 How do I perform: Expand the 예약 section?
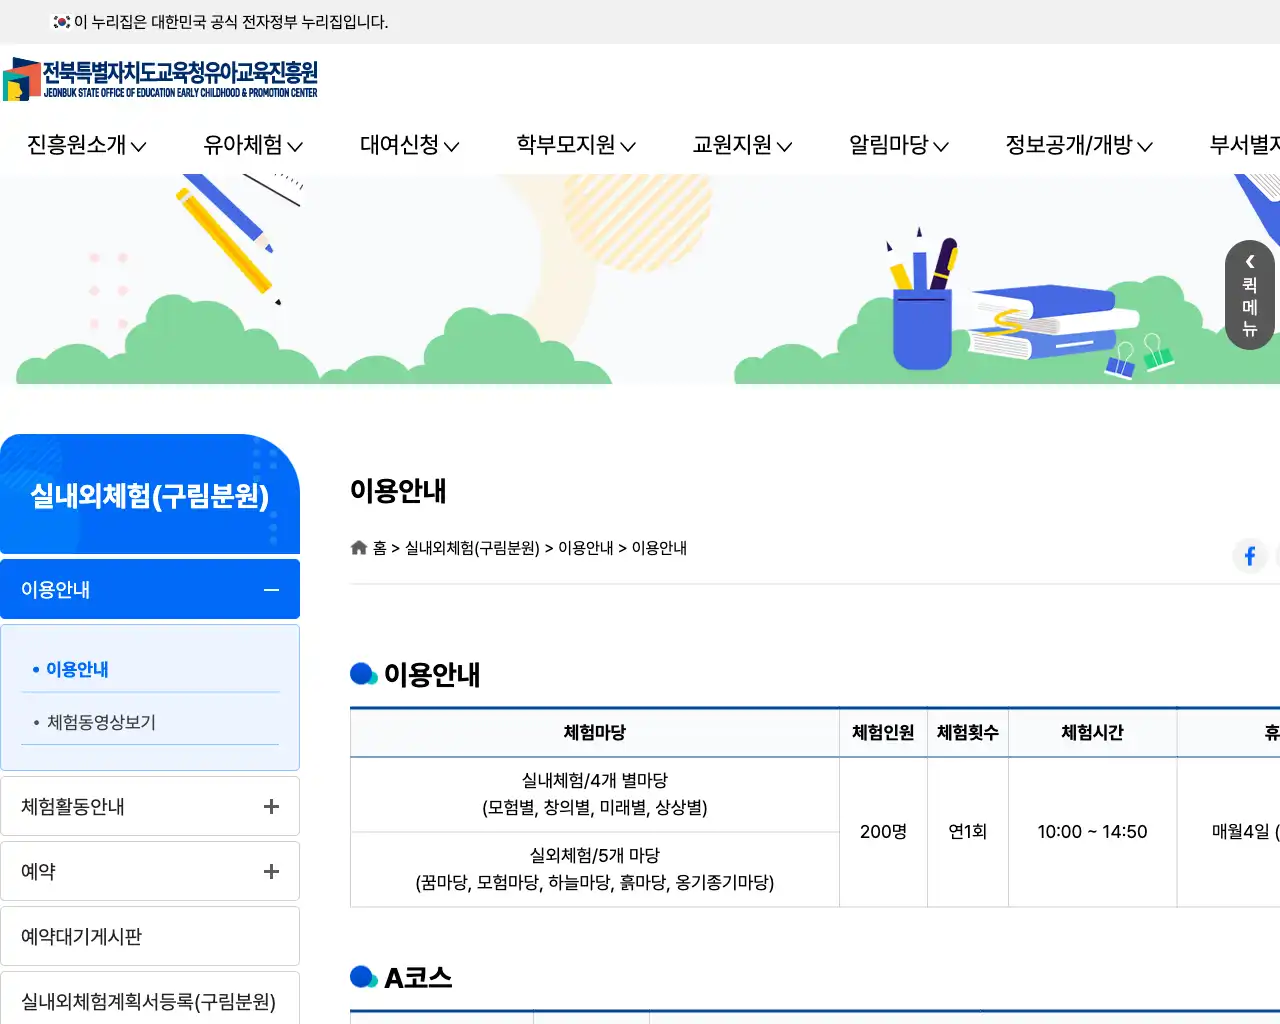[x=270, y=870]
